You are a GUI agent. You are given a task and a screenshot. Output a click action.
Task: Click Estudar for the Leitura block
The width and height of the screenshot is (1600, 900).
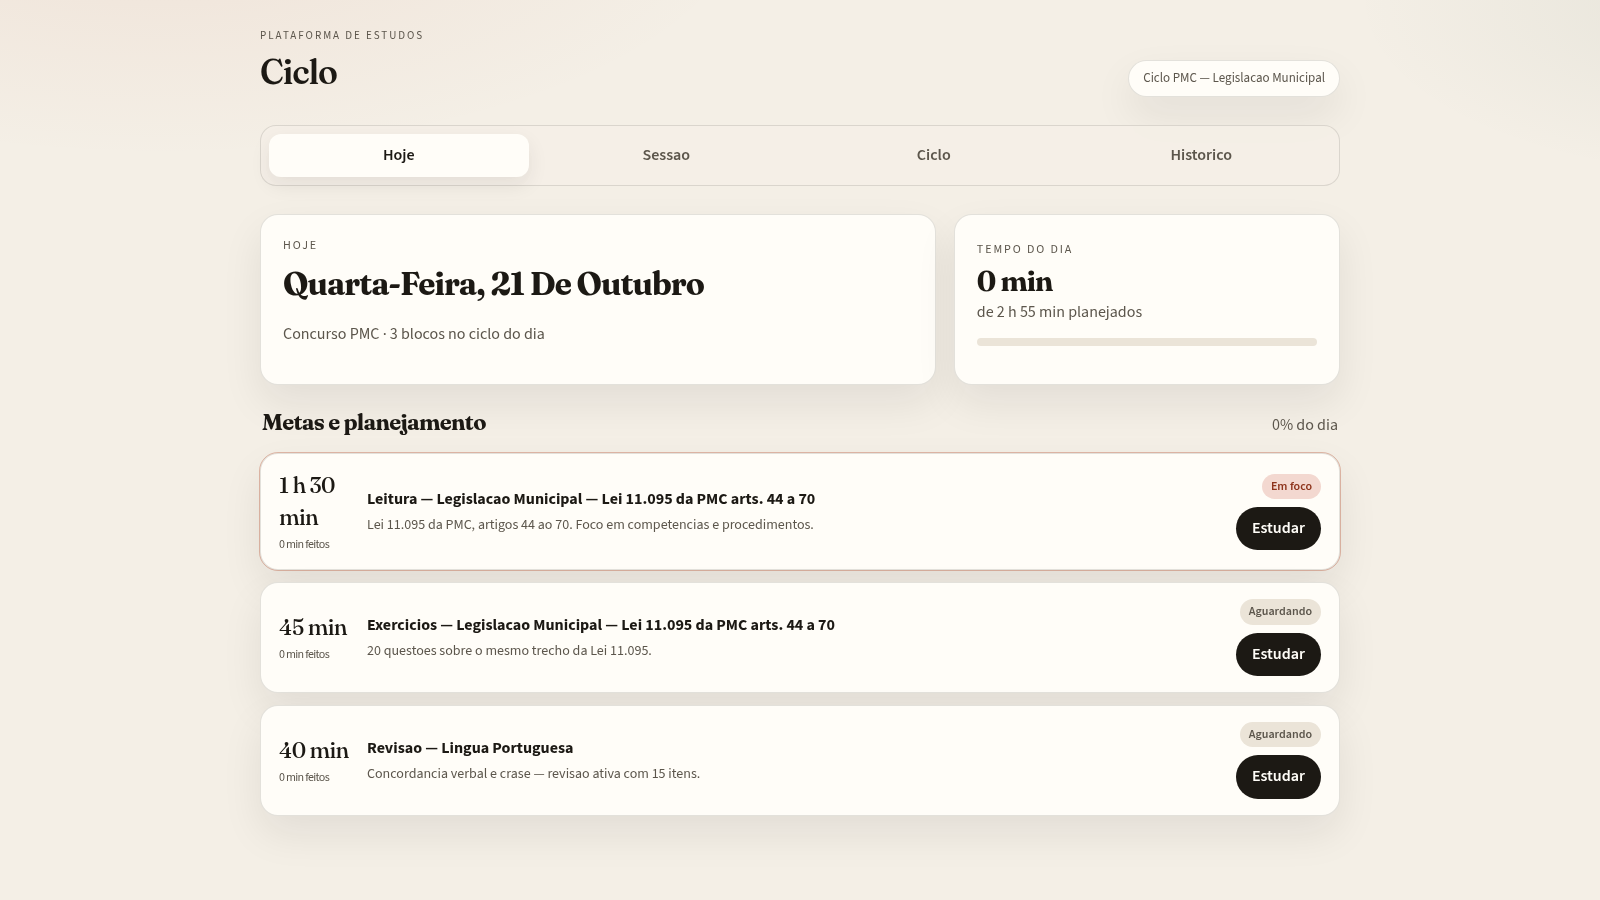pyautogui.click(x=1278, y=528)
